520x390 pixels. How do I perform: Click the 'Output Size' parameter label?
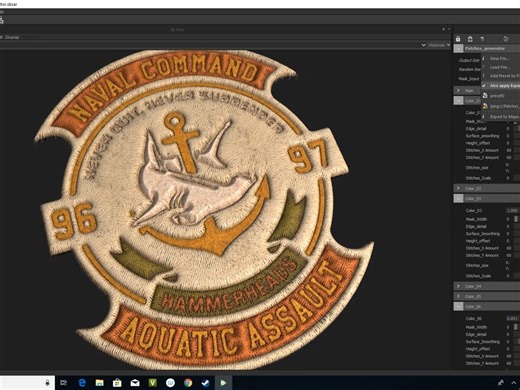coord(469,60)
